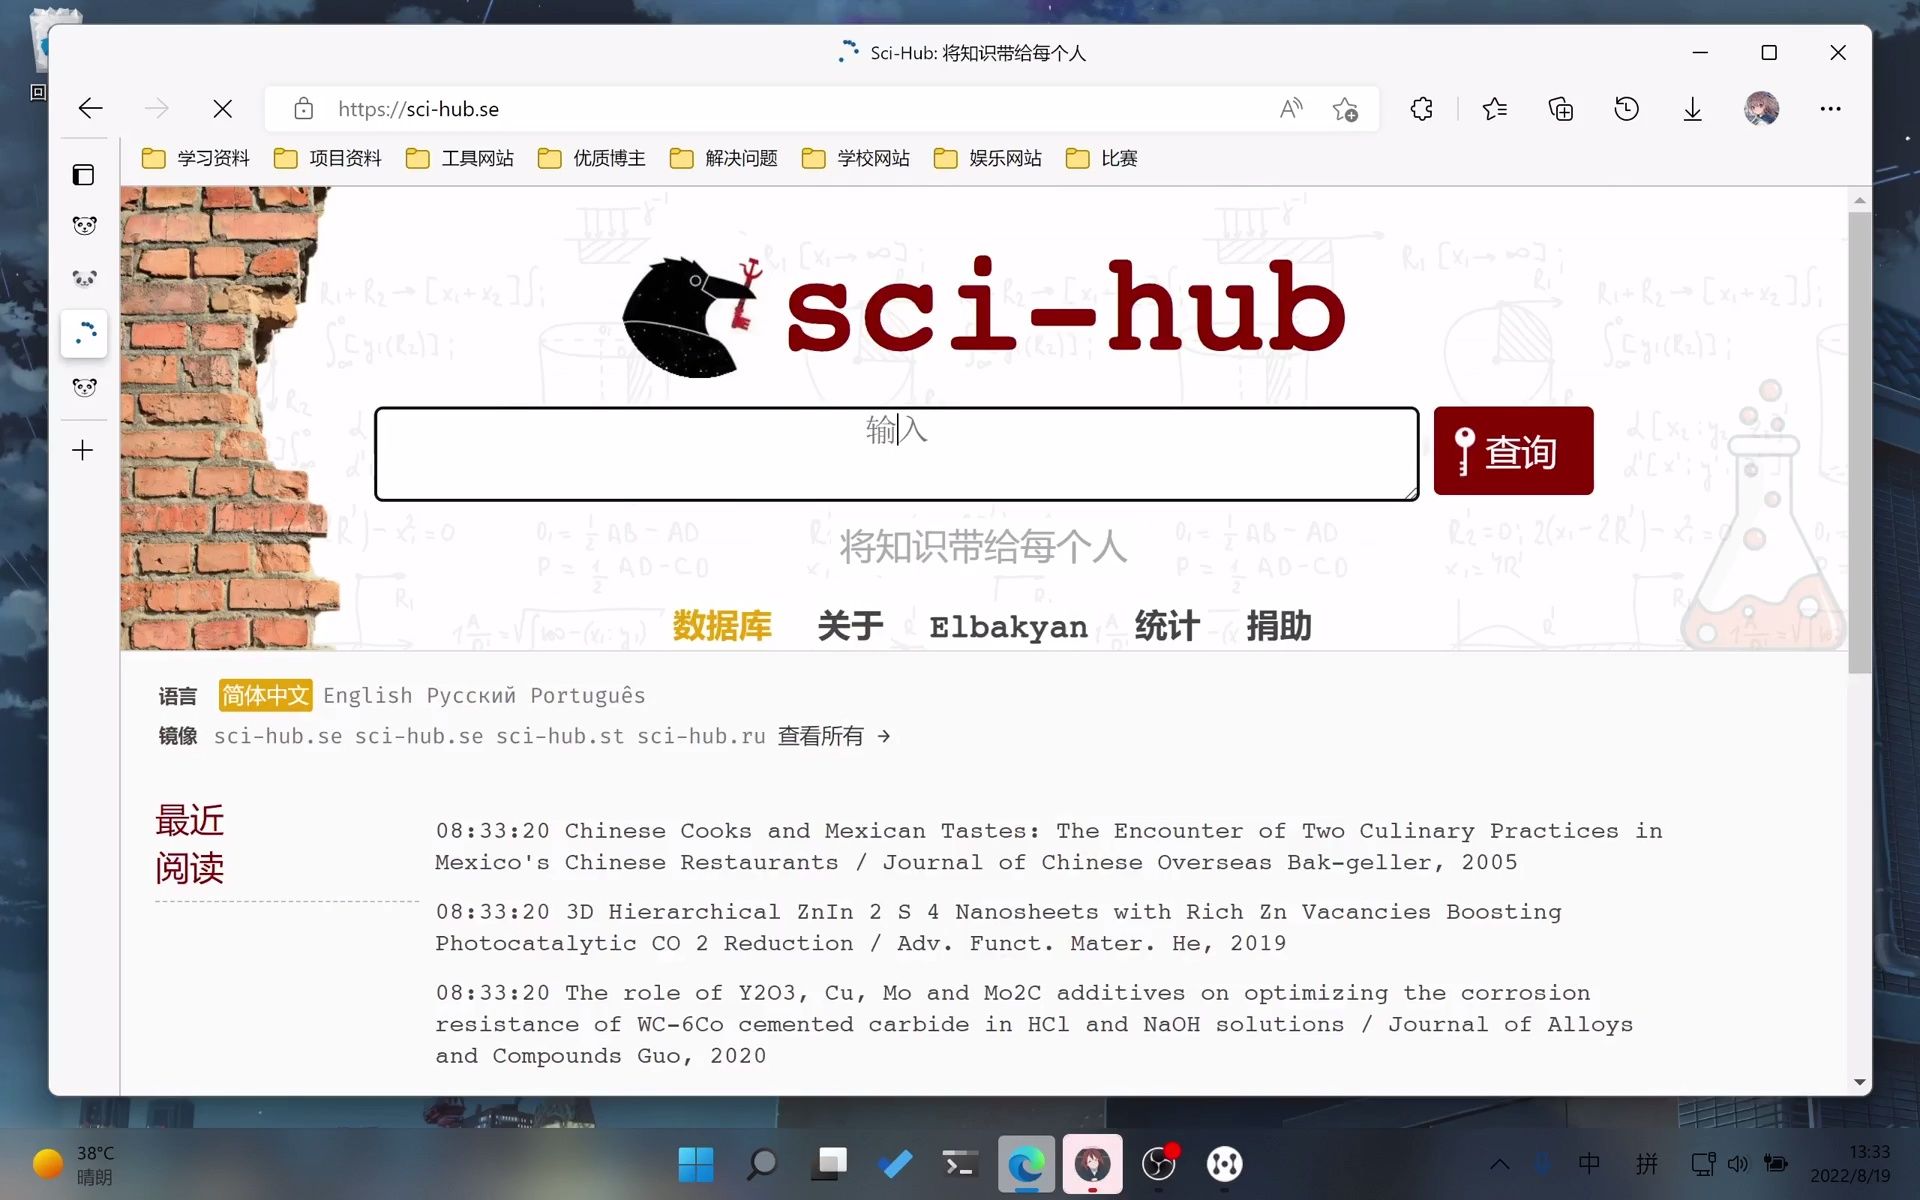Image resolution: width=1920 pixels, height=1200 pixels.
Task: Toggle to English language option
Action: 368,695
